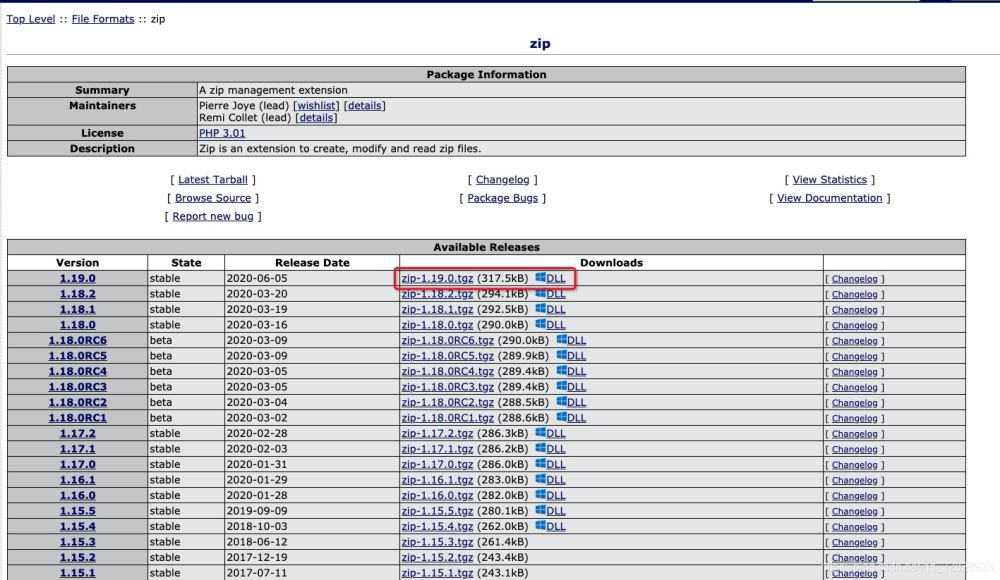Open the PHP 3.01 license link
Screen dimensions: 1000x580
[222, 133]
